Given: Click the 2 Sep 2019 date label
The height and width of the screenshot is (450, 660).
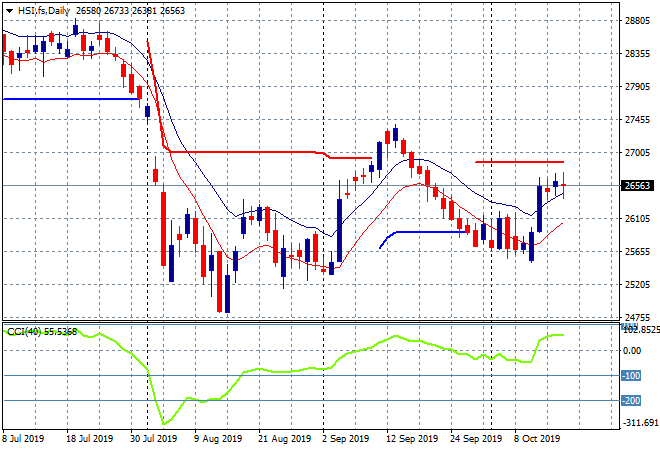Looking at the screenshot, I should click(x=346, y=439).
